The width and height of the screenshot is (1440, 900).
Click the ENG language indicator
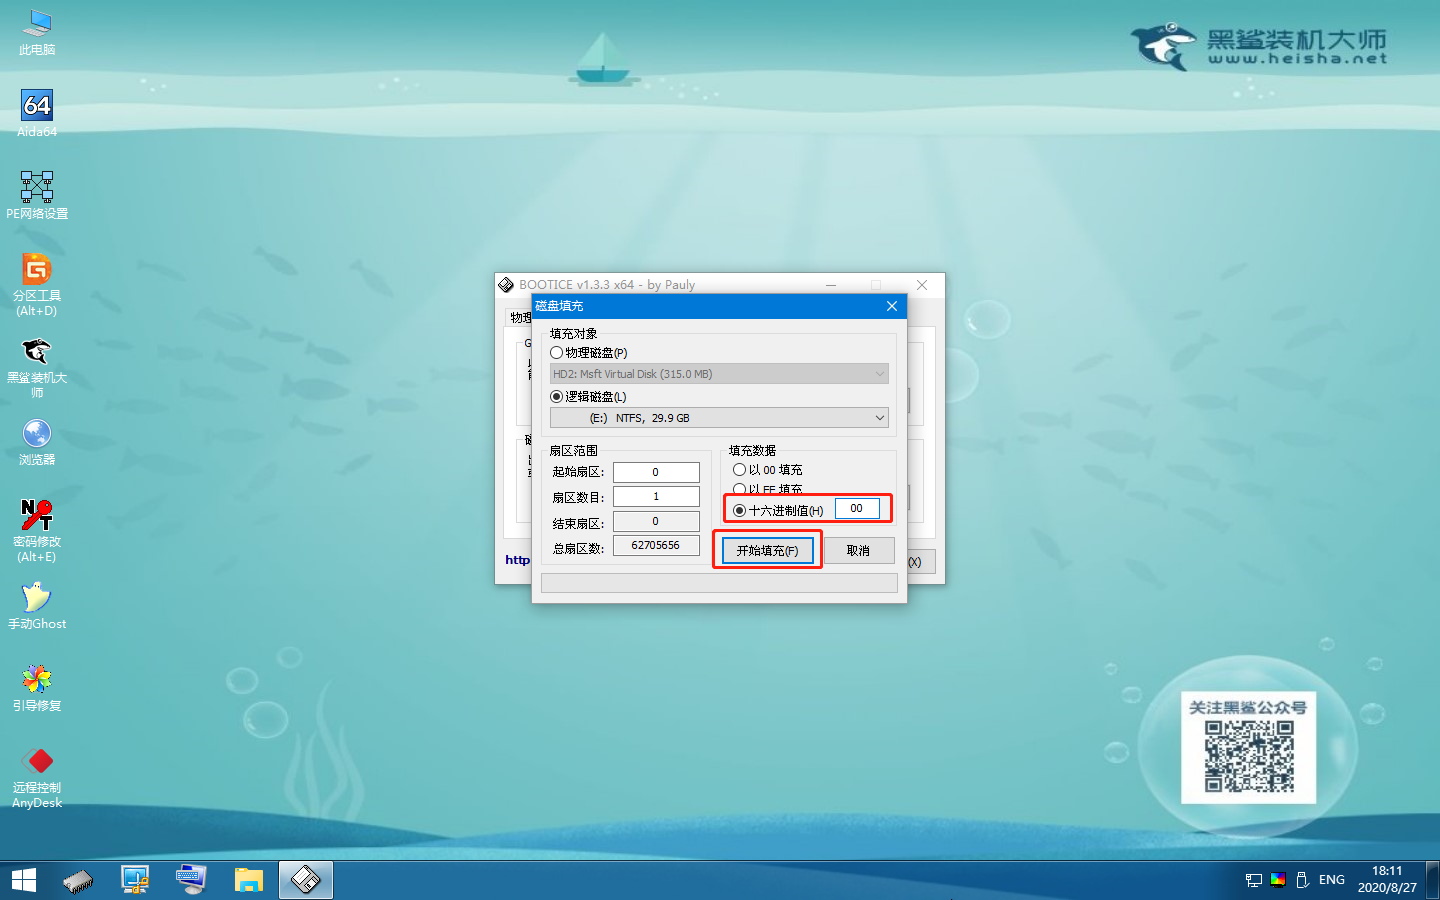1331,880
